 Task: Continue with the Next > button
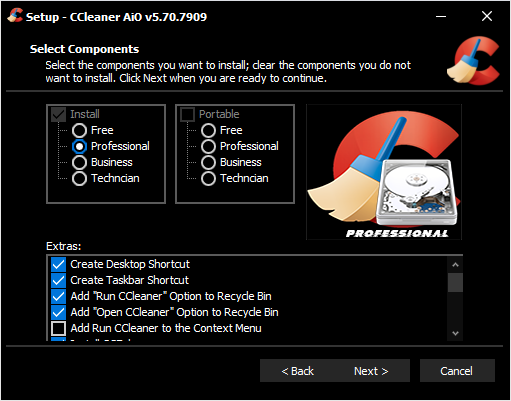[371, 371]
